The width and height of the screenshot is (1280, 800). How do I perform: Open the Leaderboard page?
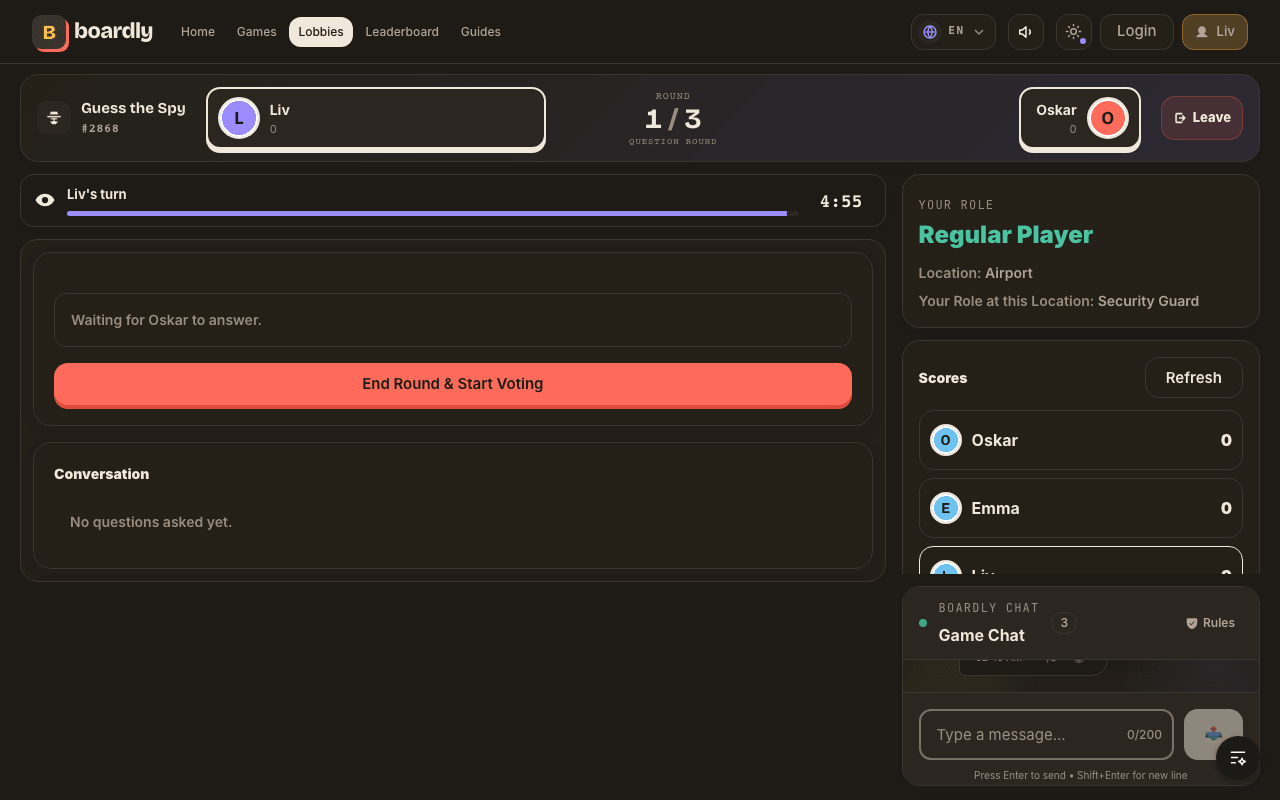click(x=402, y=32)
